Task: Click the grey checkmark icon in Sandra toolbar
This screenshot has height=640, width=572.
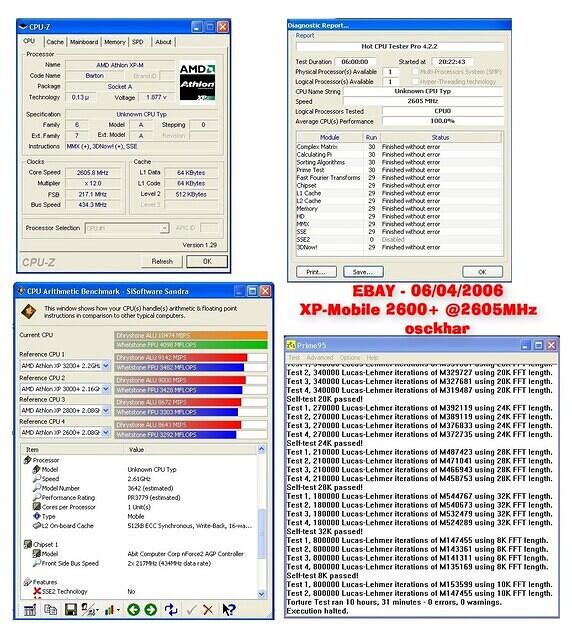Action: pyautogui.click(x=191, y=610)
